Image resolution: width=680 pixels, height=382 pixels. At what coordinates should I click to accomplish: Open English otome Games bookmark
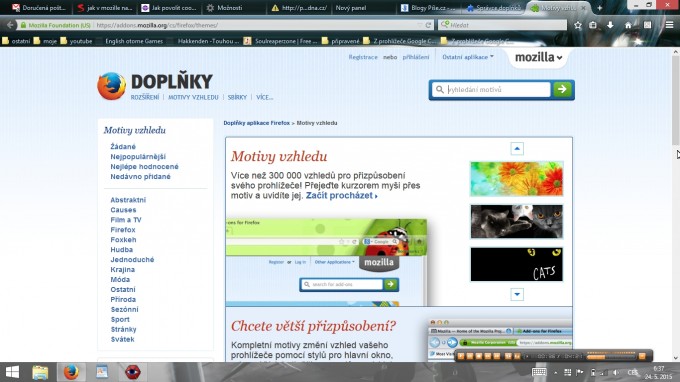point(134,41)
